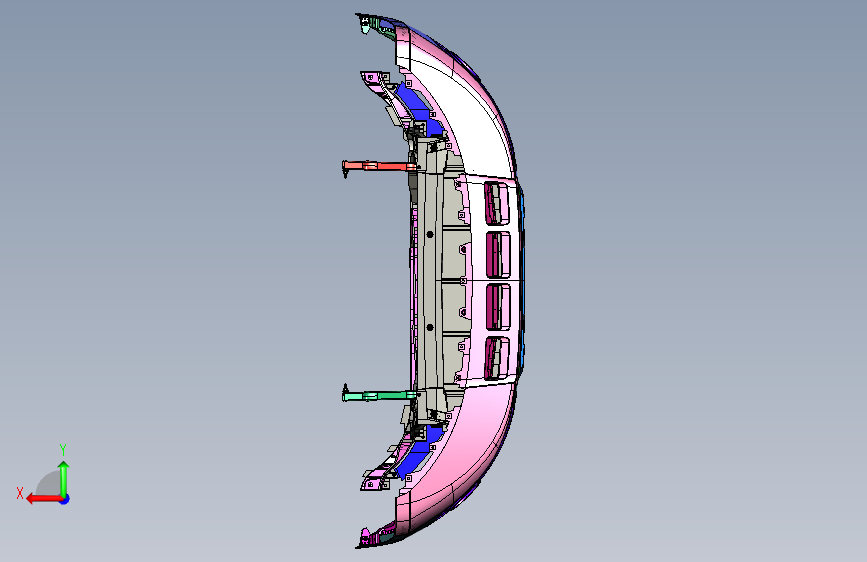The height and width of the screenshot is (562, 867).
Task: Click the red X axis arrow of the triad
Action: (x=44, y=499)
